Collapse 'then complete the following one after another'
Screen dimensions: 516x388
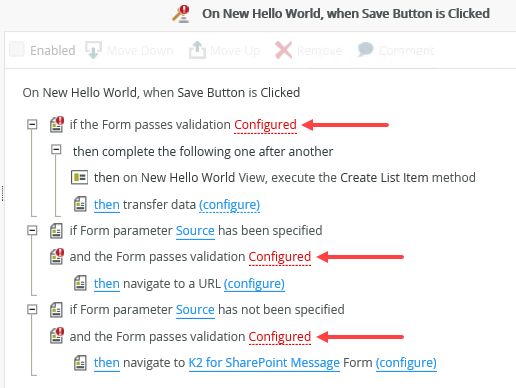[56, 150]
